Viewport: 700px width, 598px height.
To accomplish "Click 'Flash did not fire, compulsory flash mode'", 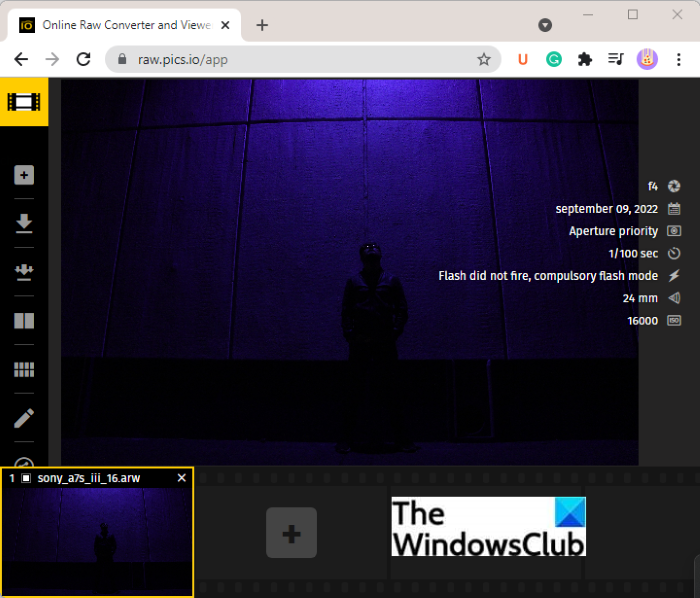I will [x=548, y=276].
